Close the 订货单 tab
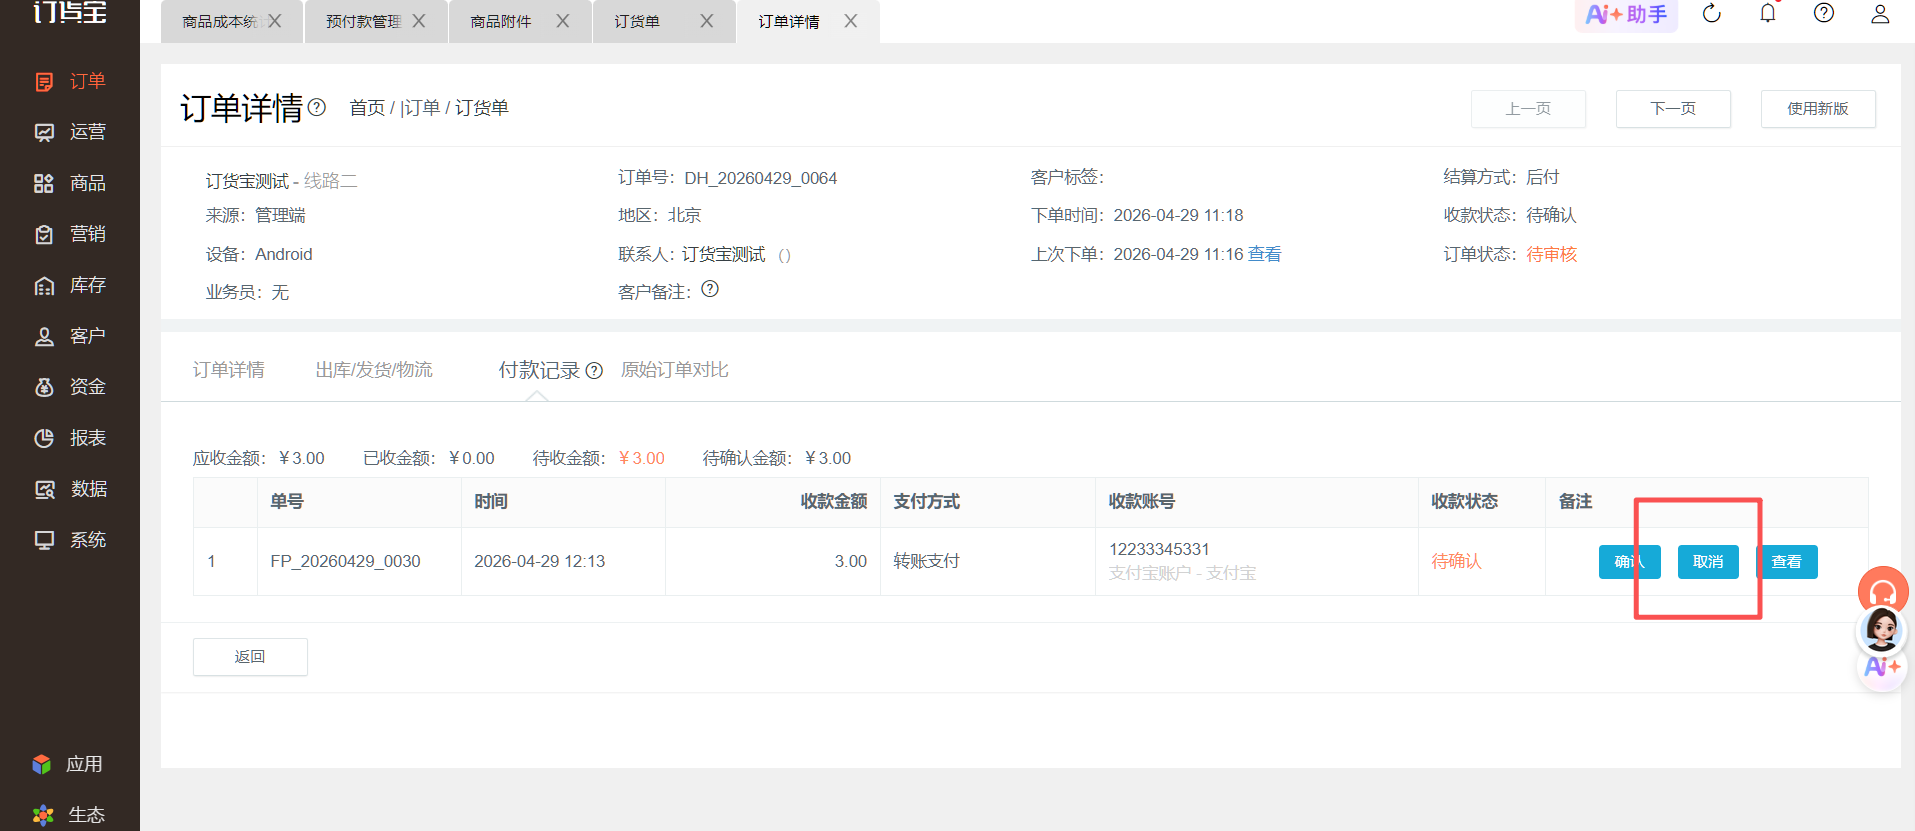 (x=707, y=21)
